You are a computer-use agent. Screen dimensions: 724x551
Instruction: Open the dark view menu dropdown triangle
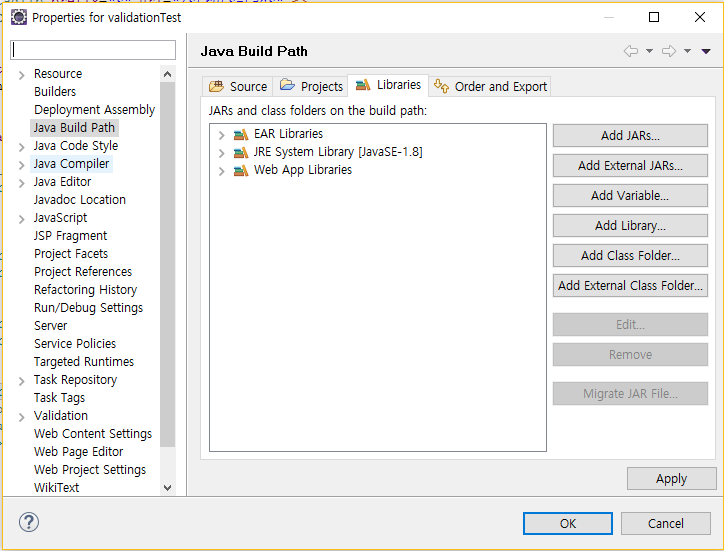(x=706, y=51)
